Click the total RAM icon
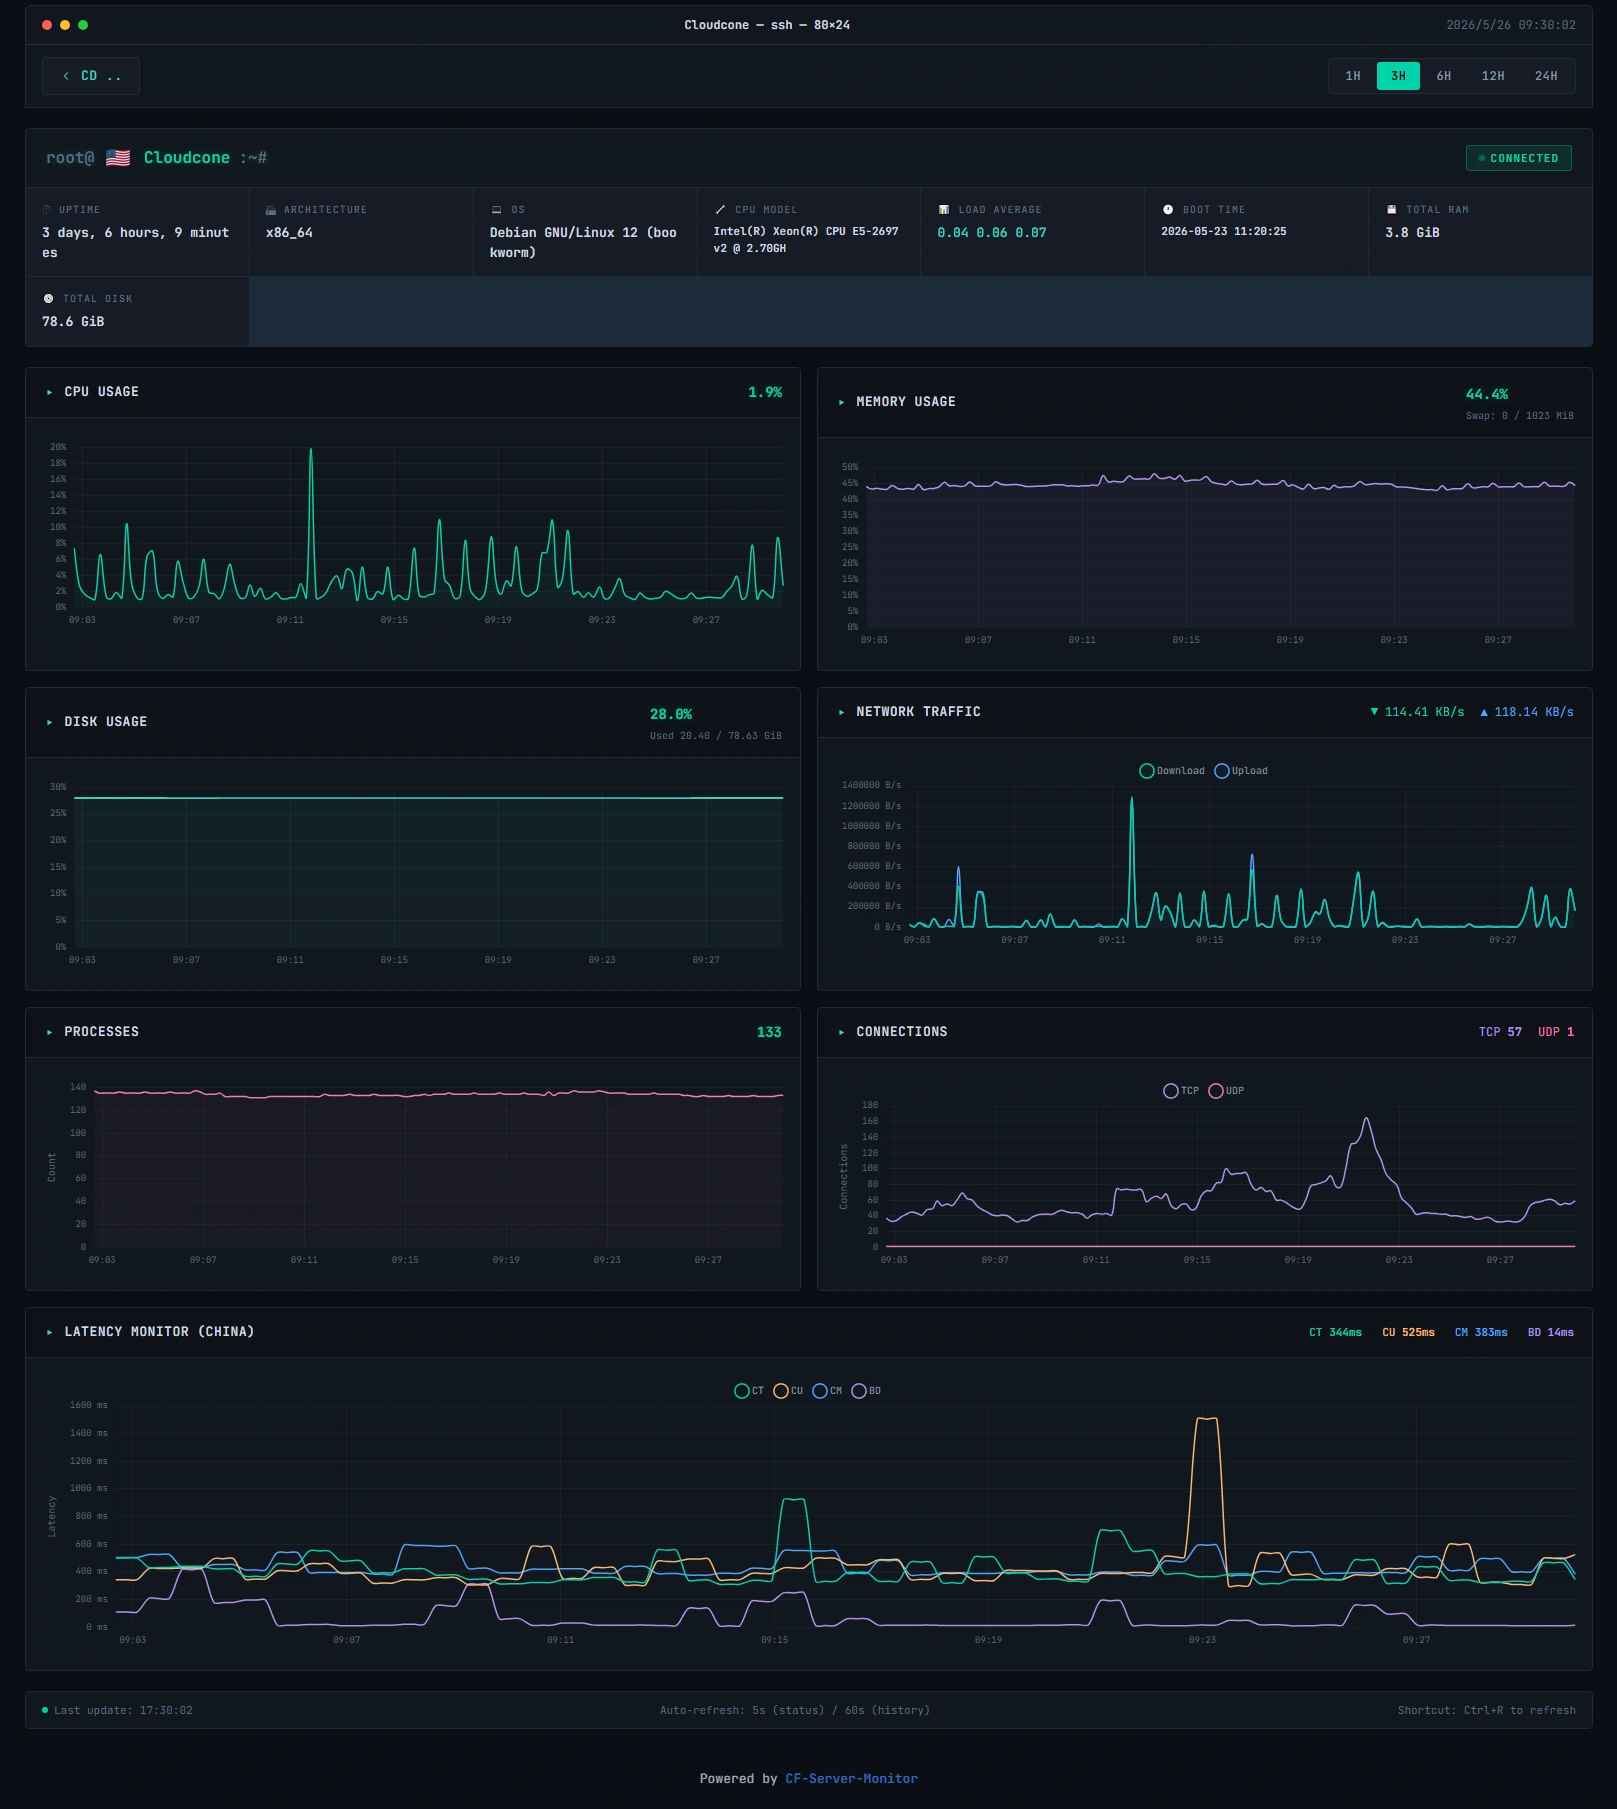 tap(1391, 210)
